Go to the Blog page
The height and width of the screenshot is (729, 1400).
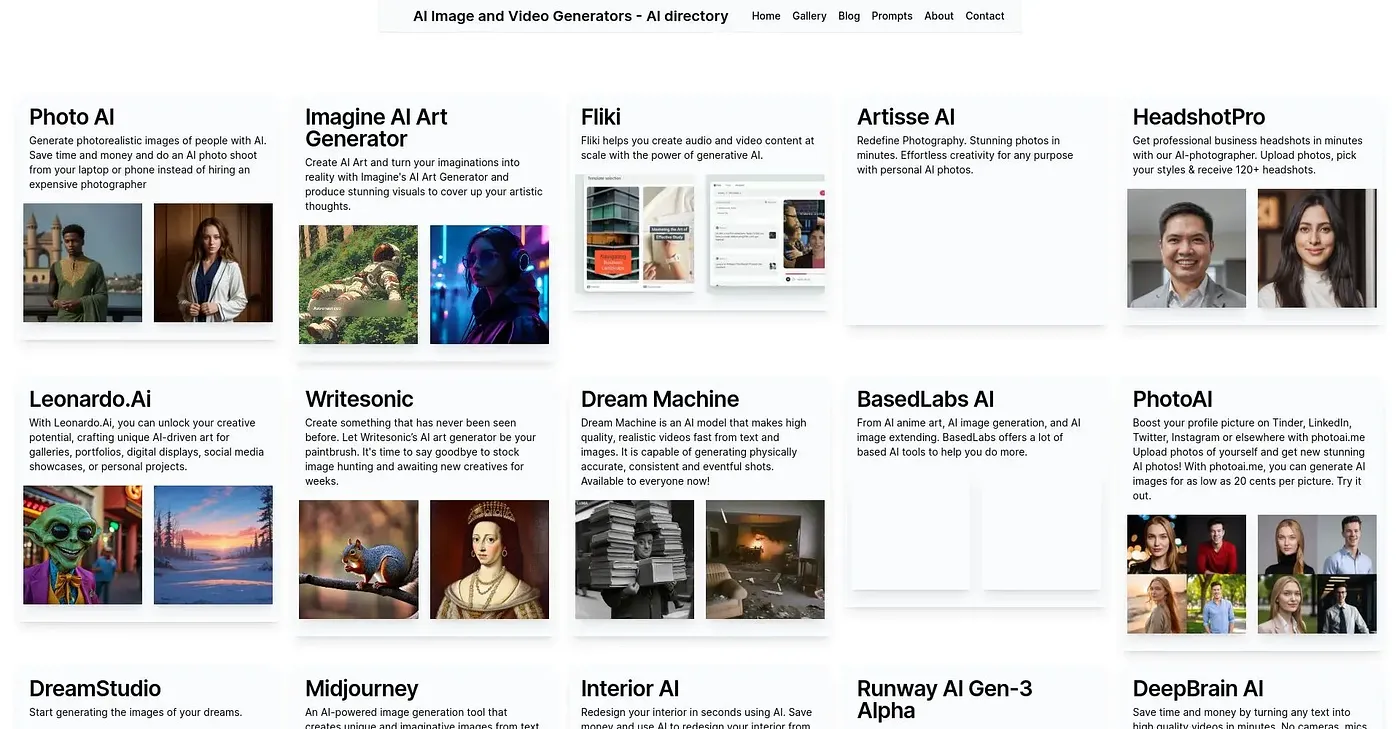coord(849,16)
